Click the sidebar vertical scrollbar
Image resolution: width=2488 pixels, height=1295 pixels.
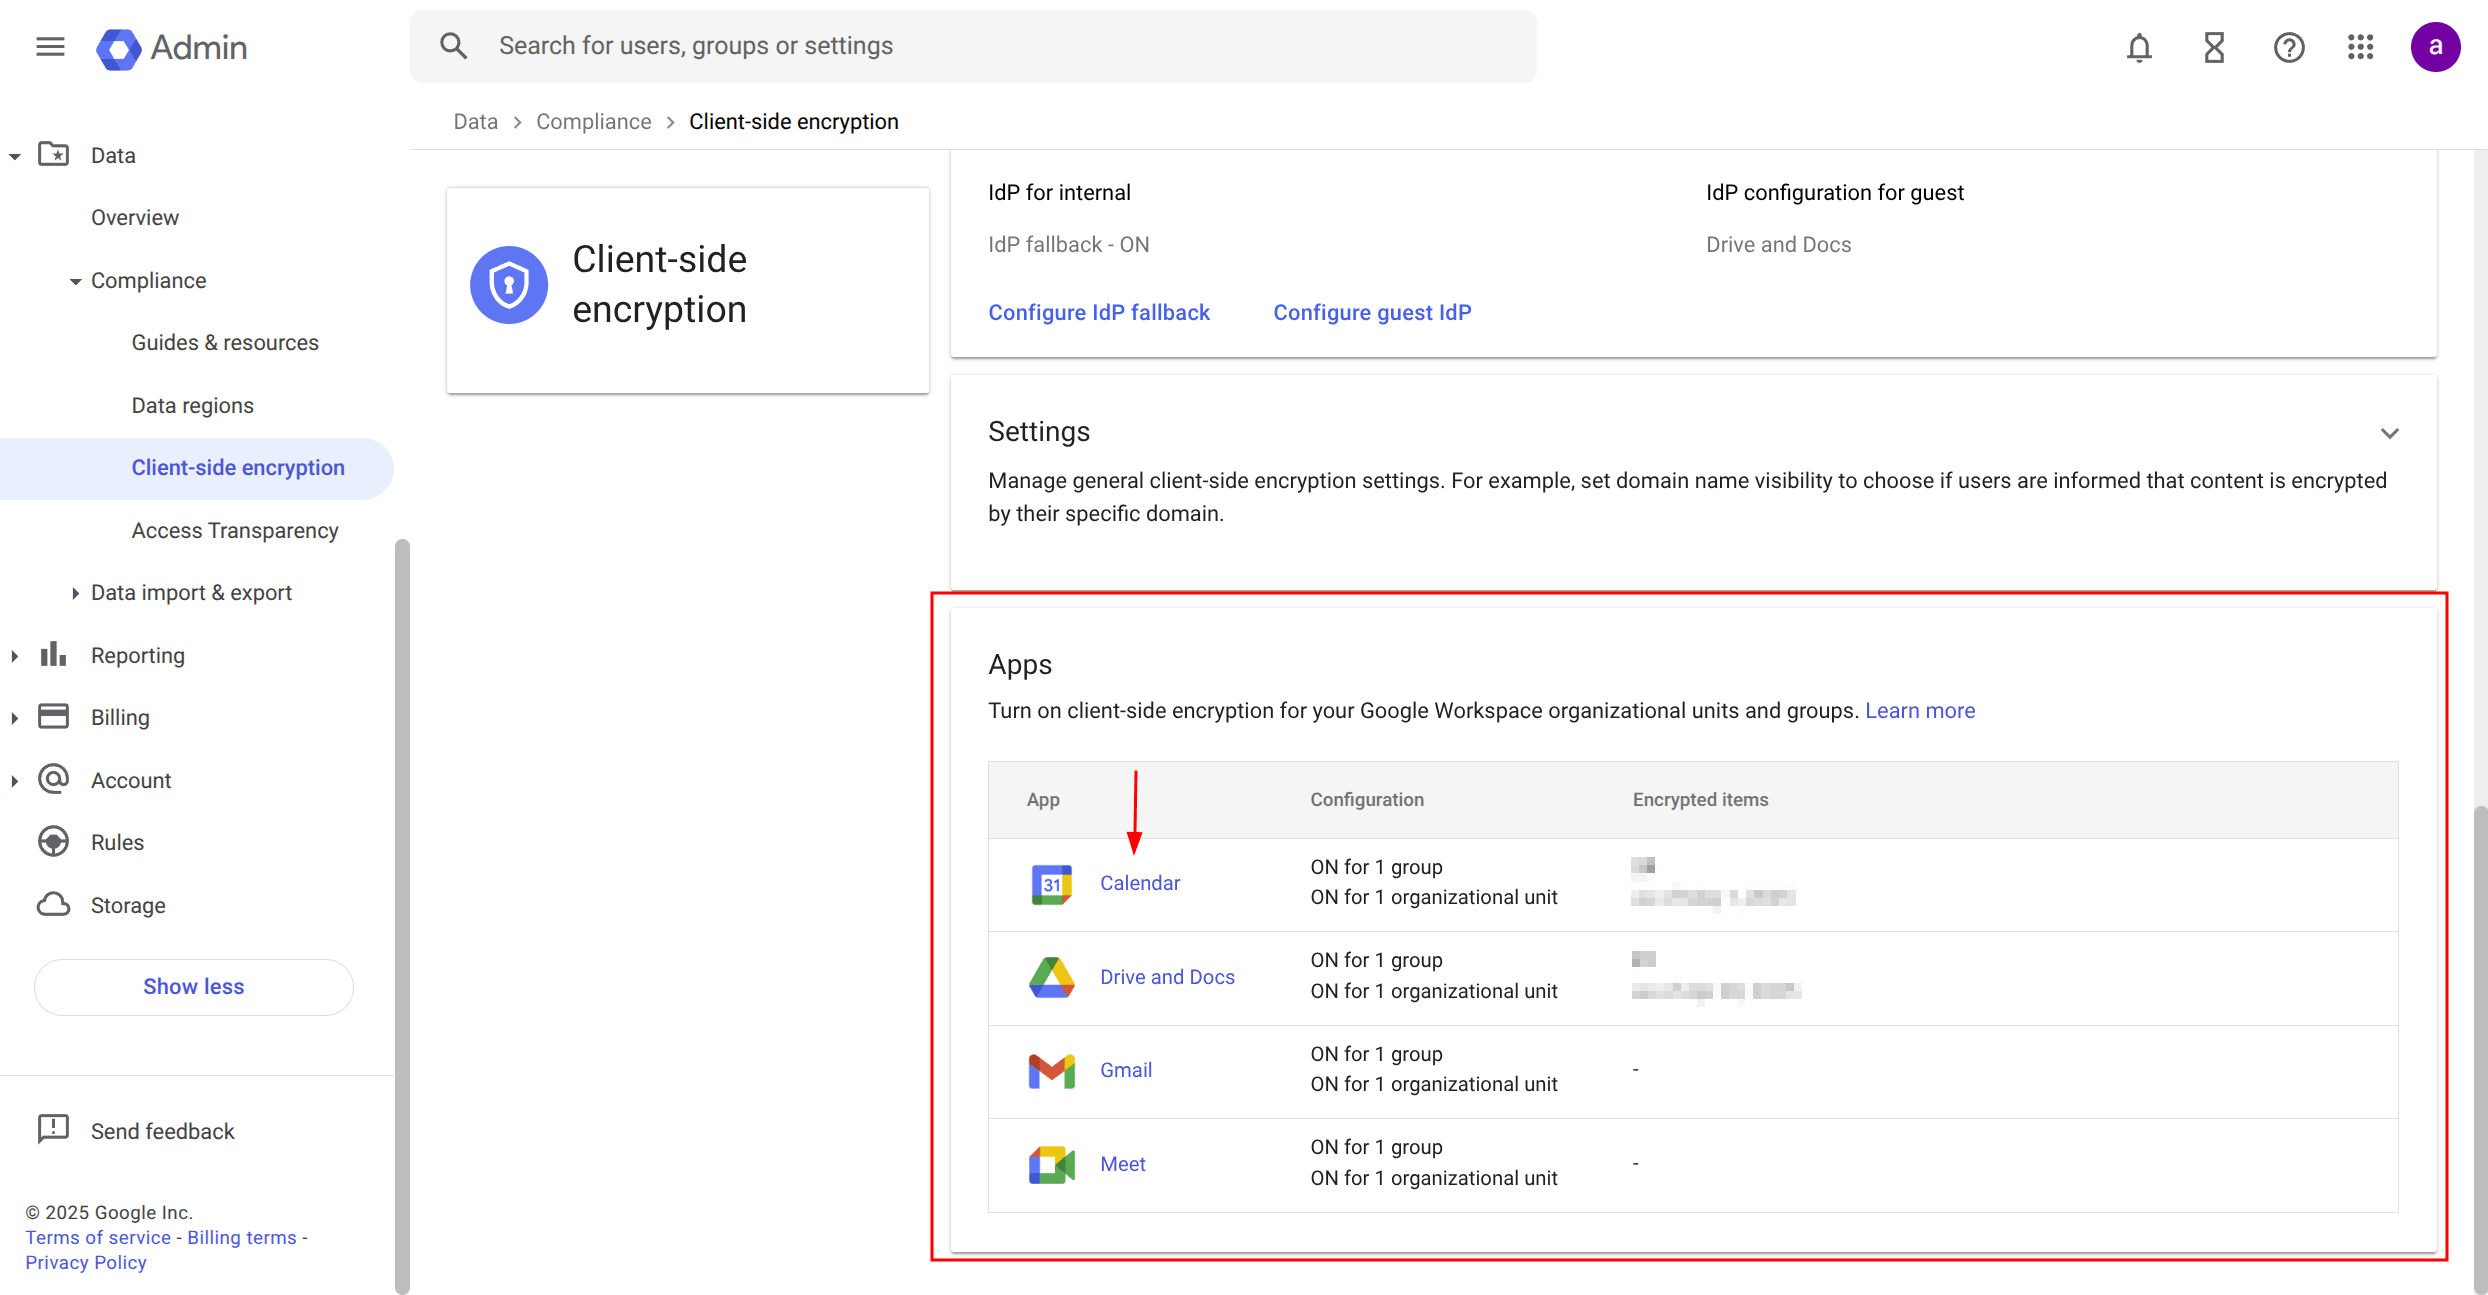point(402,915)
